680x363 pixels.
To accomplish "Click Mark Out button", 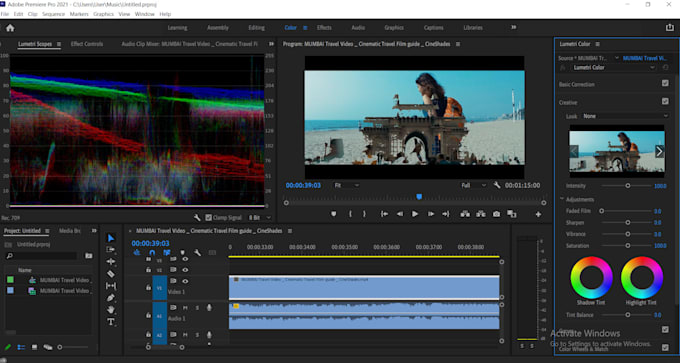I will pyautogui.click(x=364, y=214).
